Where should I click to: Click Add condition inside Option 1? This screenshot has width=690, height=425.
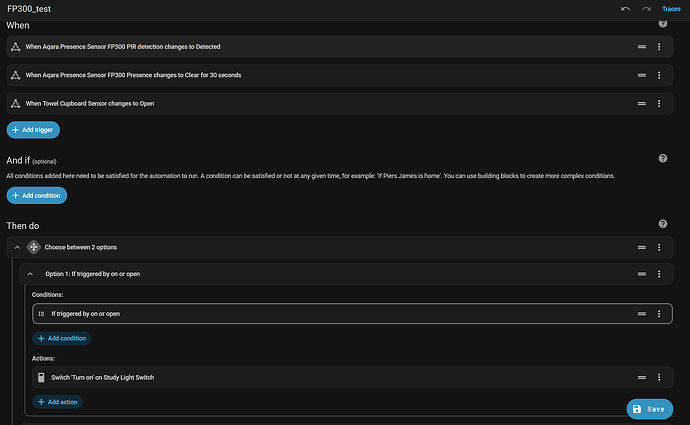click(x=61, y=338)
